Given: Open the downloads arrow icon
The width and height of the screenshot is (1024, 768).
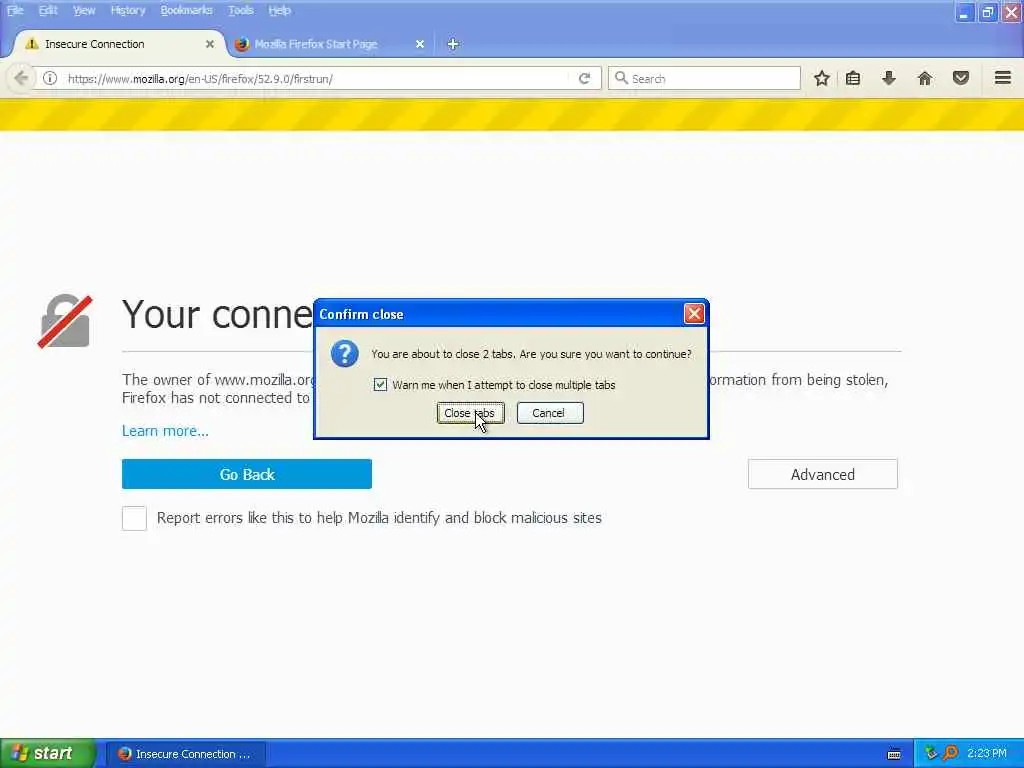Looking at the screenshot, I should coord(888,78).
